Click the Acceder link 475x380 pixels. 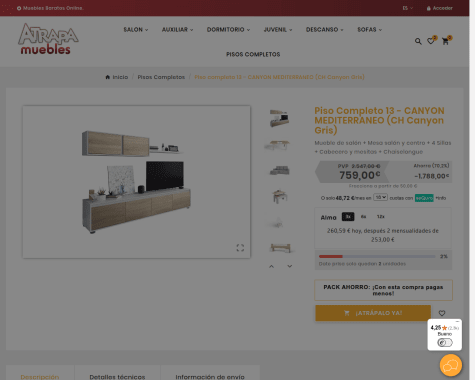coord(442,8)
